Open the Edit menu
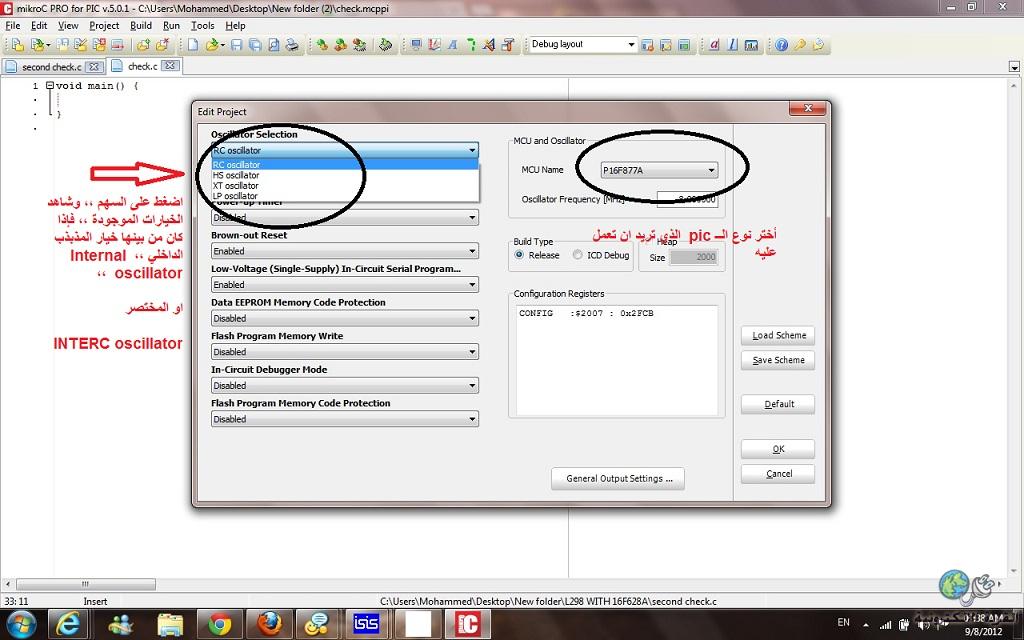The width and height of the screenshot is (1024, 640). tap(39, 25)
